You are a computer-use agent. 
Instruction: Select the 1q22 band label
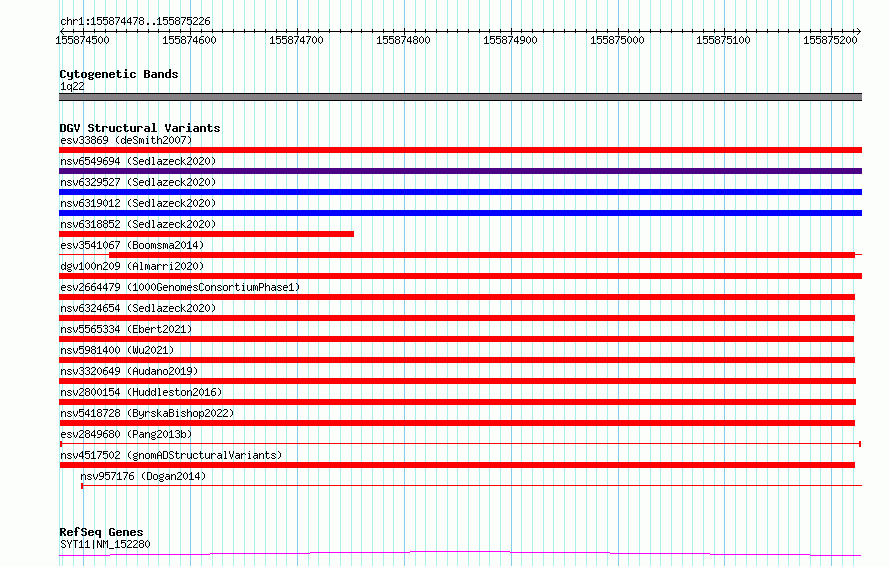coord(72,86)
